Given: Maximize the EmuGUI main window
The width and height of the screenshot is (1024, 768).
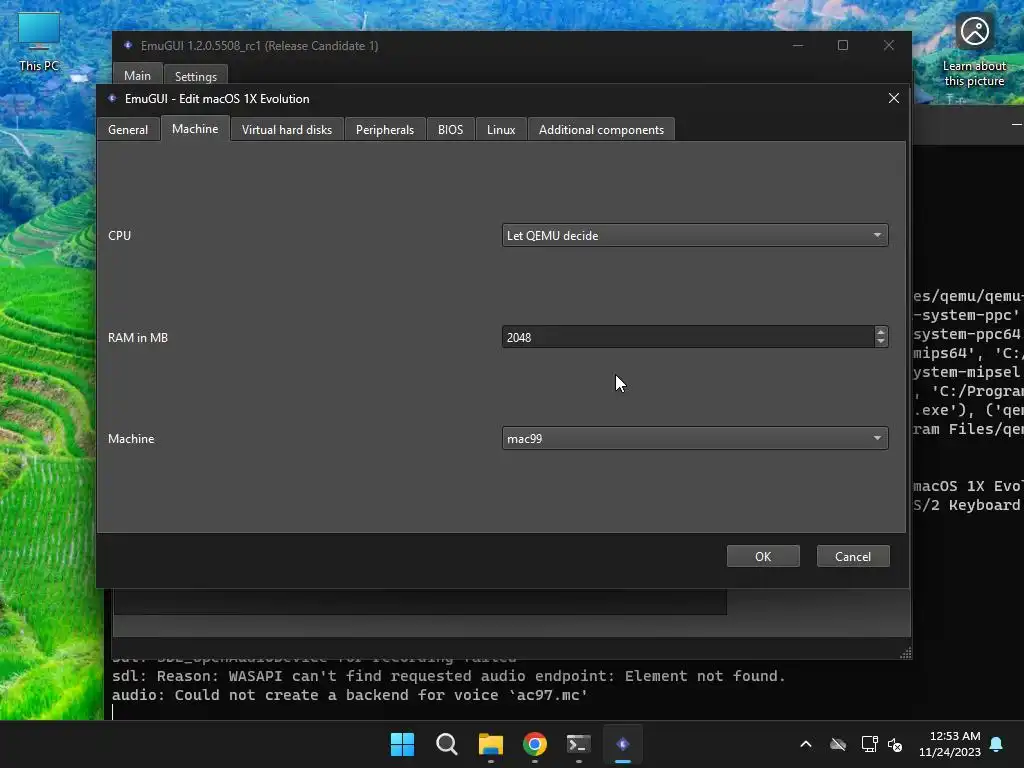Looking at the screenshot, I should tap(843, 45).
